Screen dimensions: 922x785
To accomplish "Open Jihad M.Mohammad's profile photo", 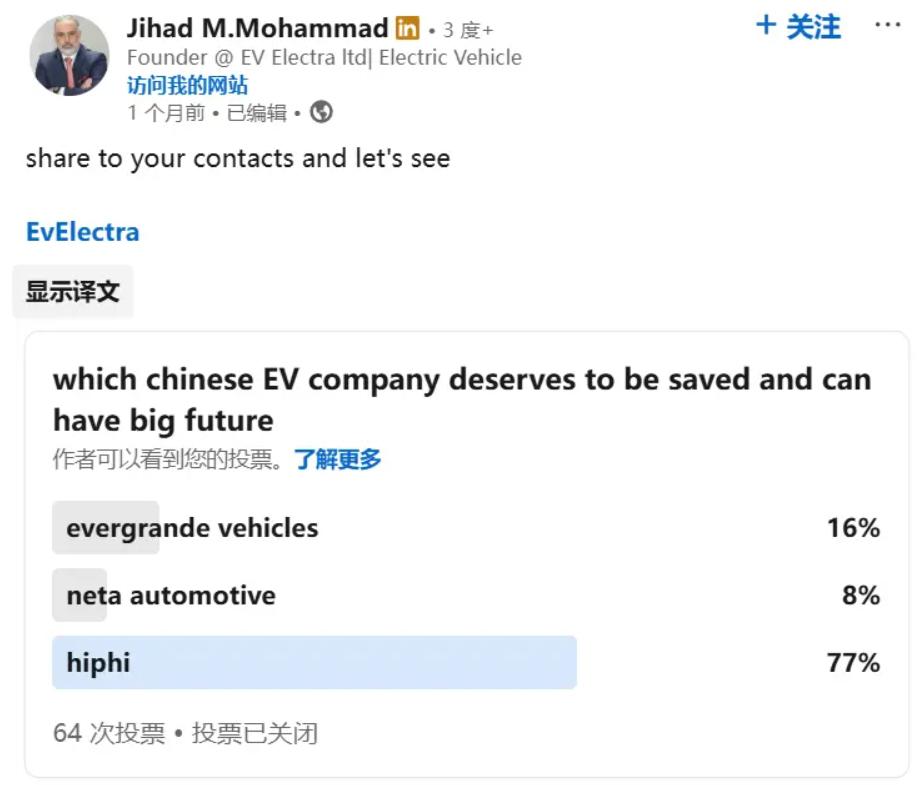I will pos(69,55).
